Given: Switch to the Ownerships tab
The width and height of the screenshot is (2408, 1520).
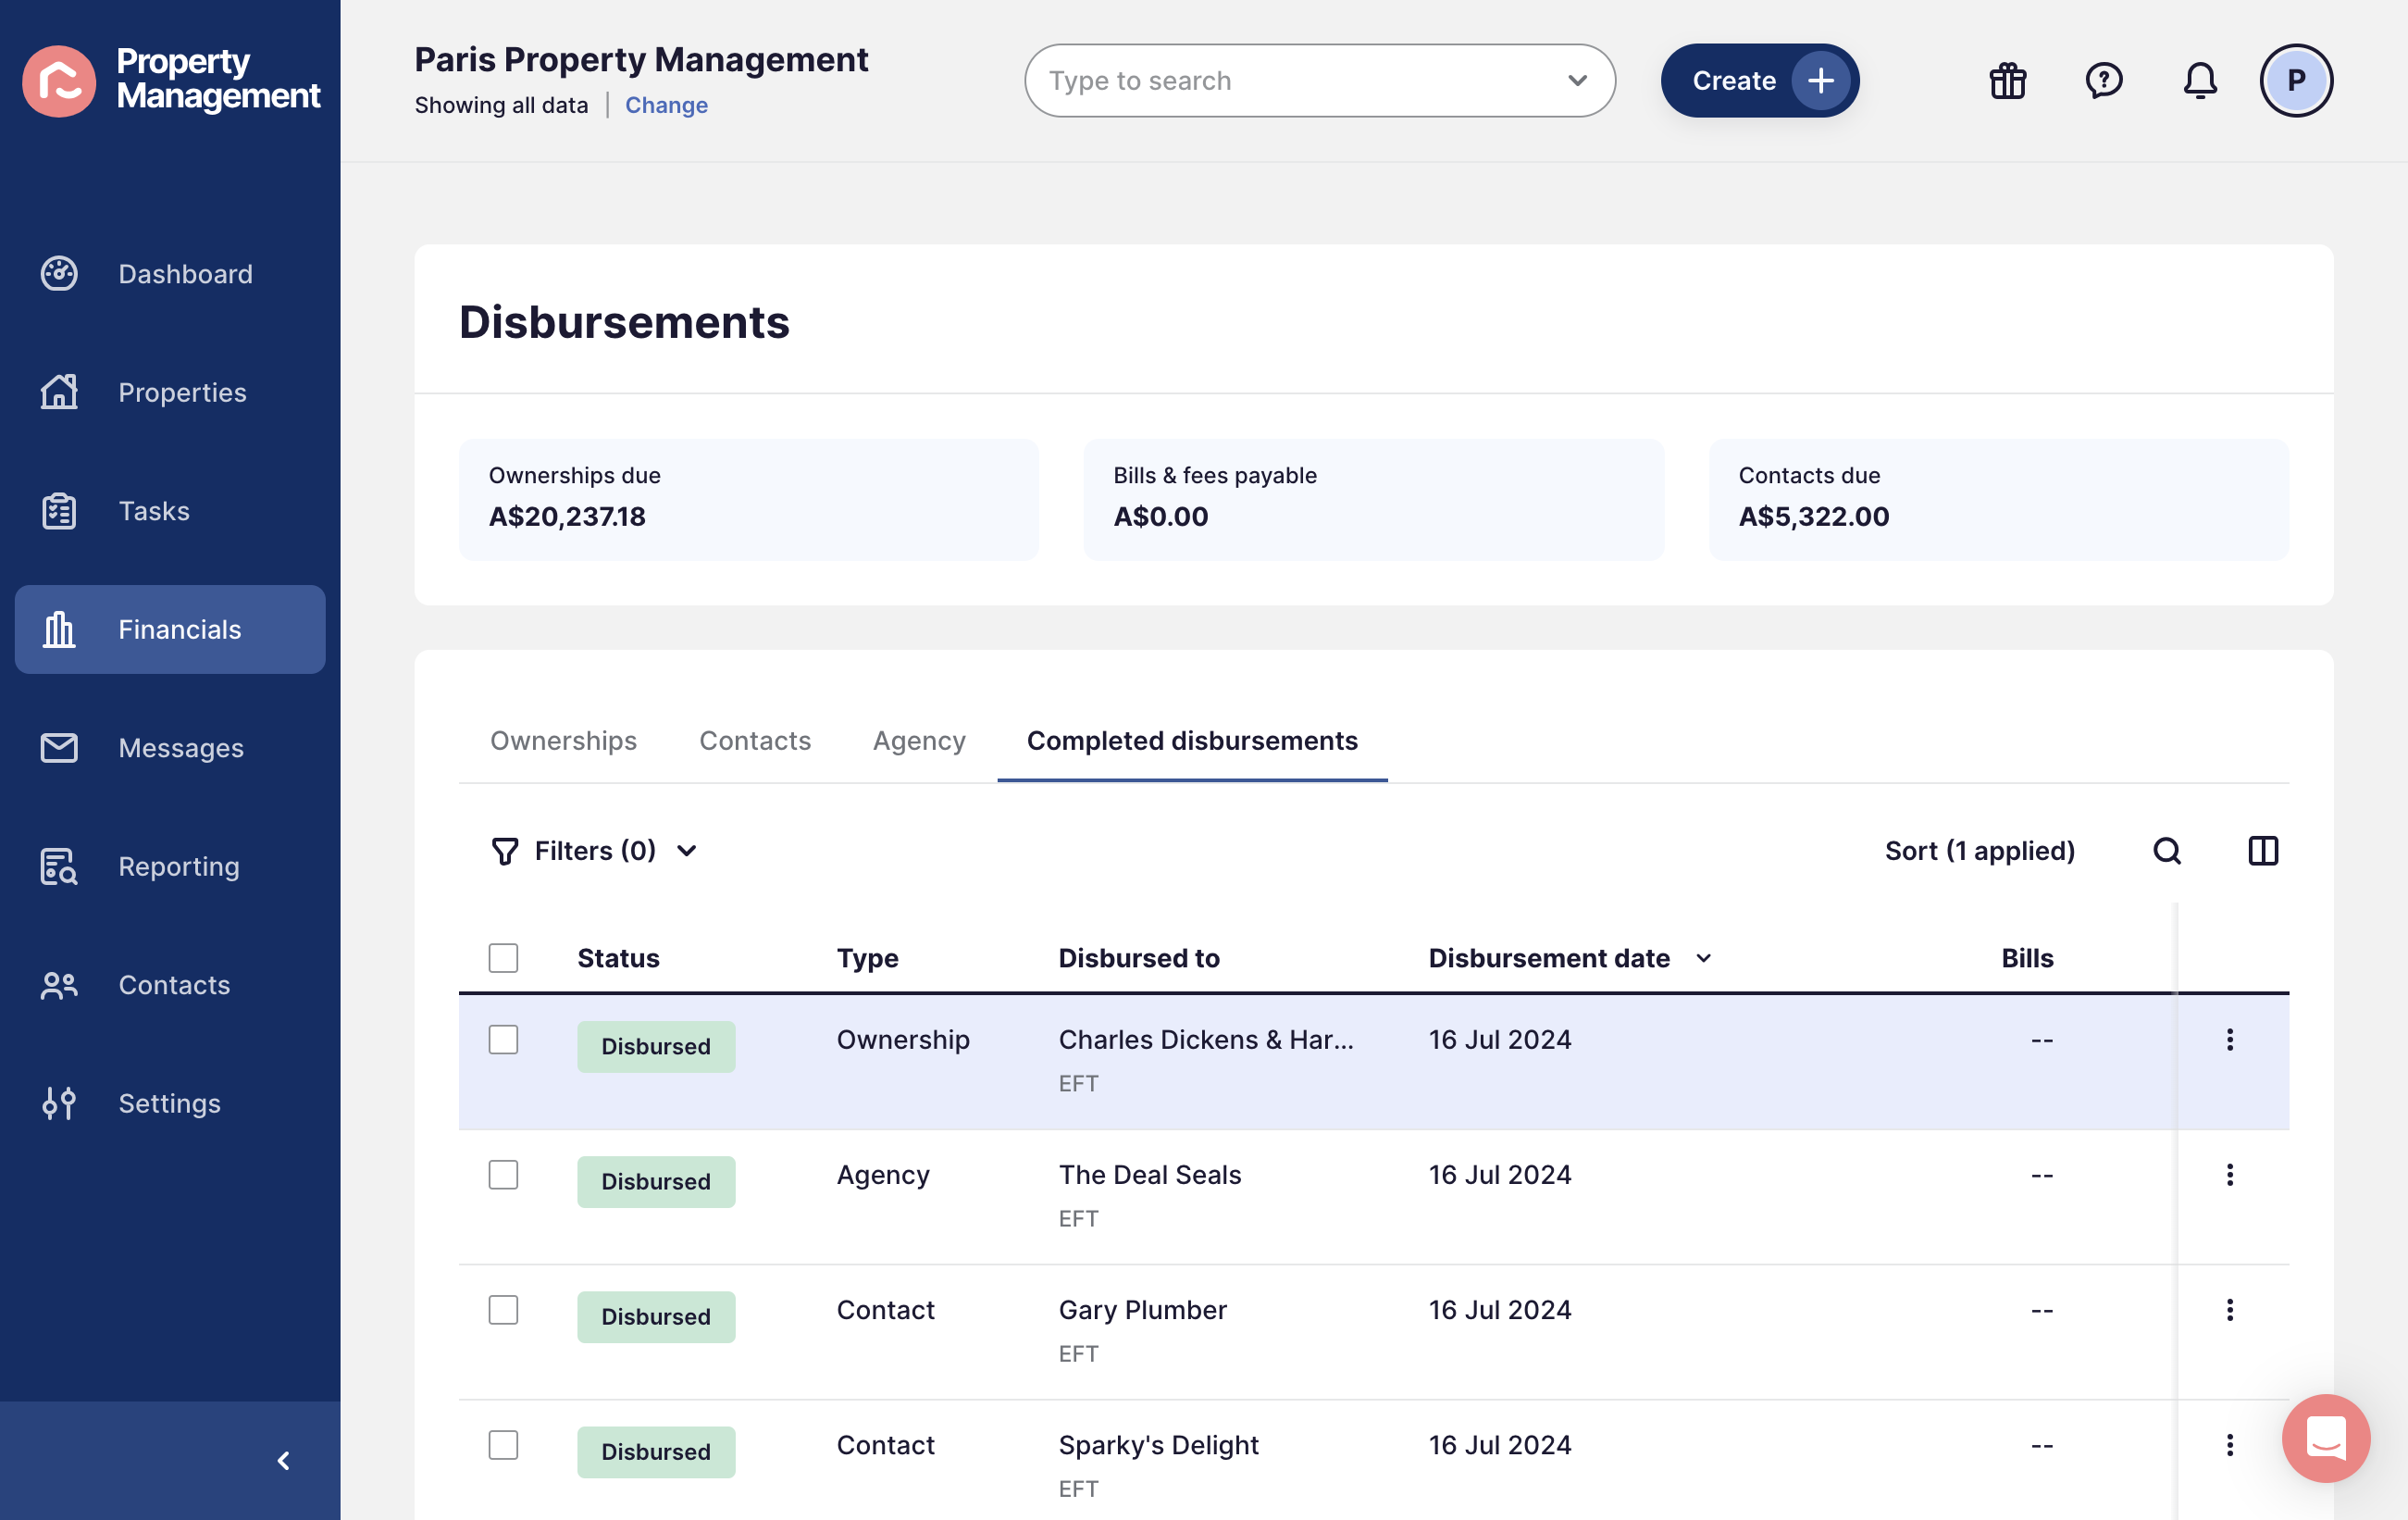Looking at the screenshot, I should coord(563,741).
